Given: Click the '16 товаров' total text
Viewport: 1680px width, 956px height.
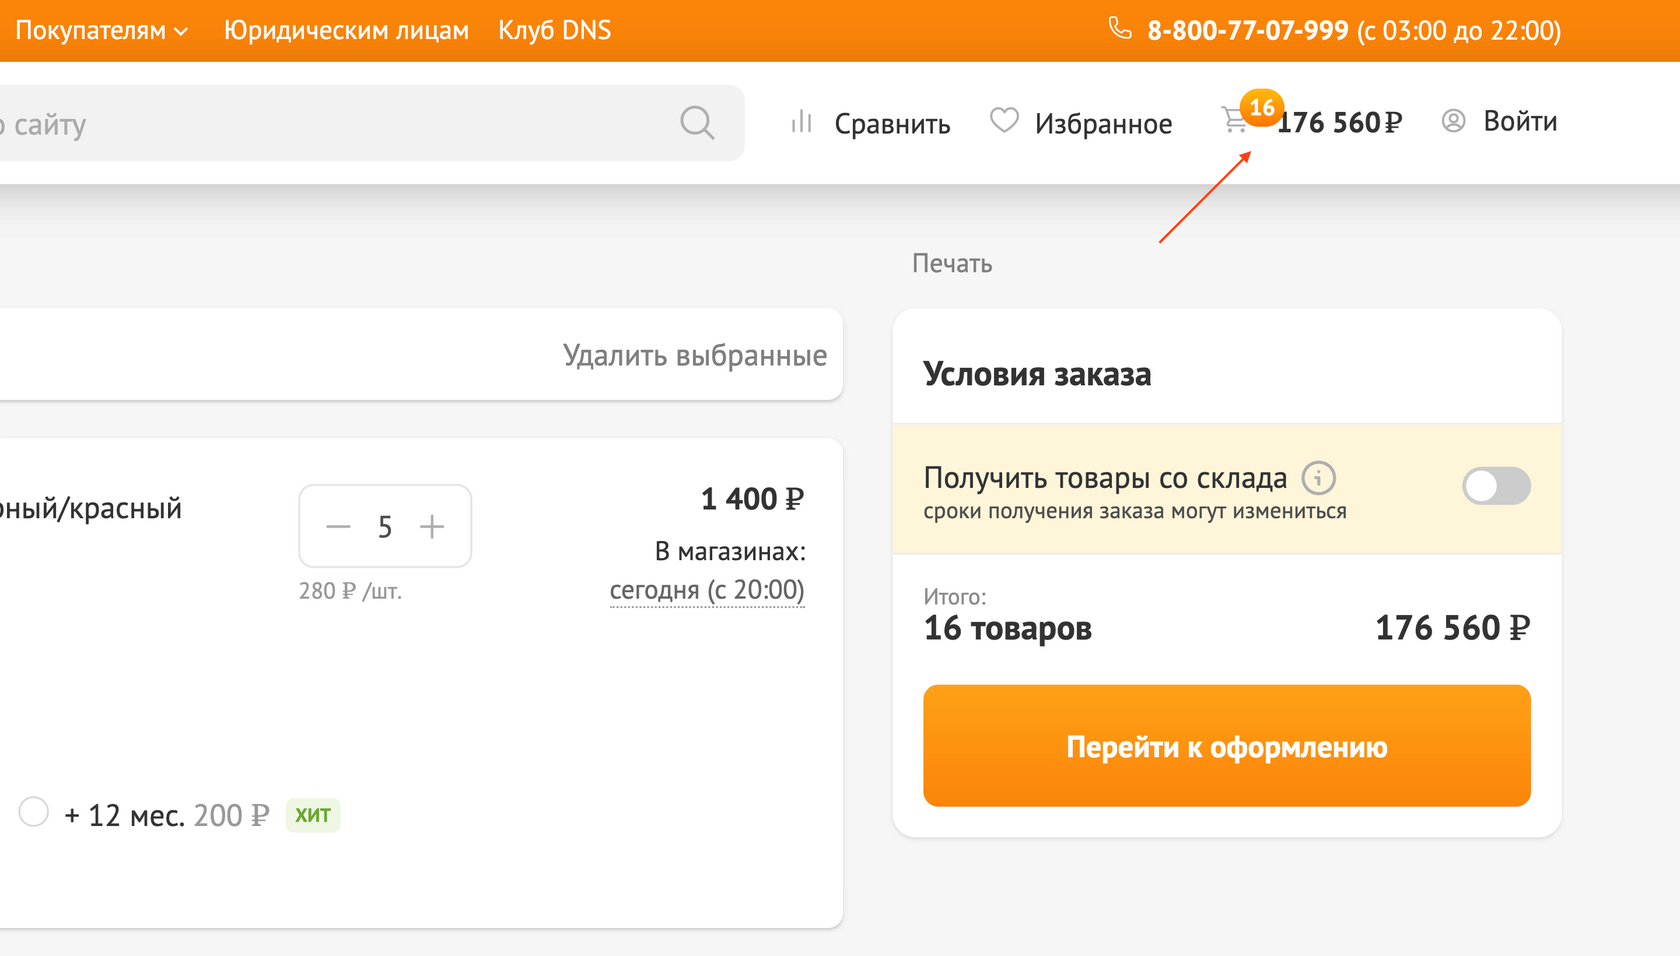Looking at the screenshot, I should tap(1008, 628).
